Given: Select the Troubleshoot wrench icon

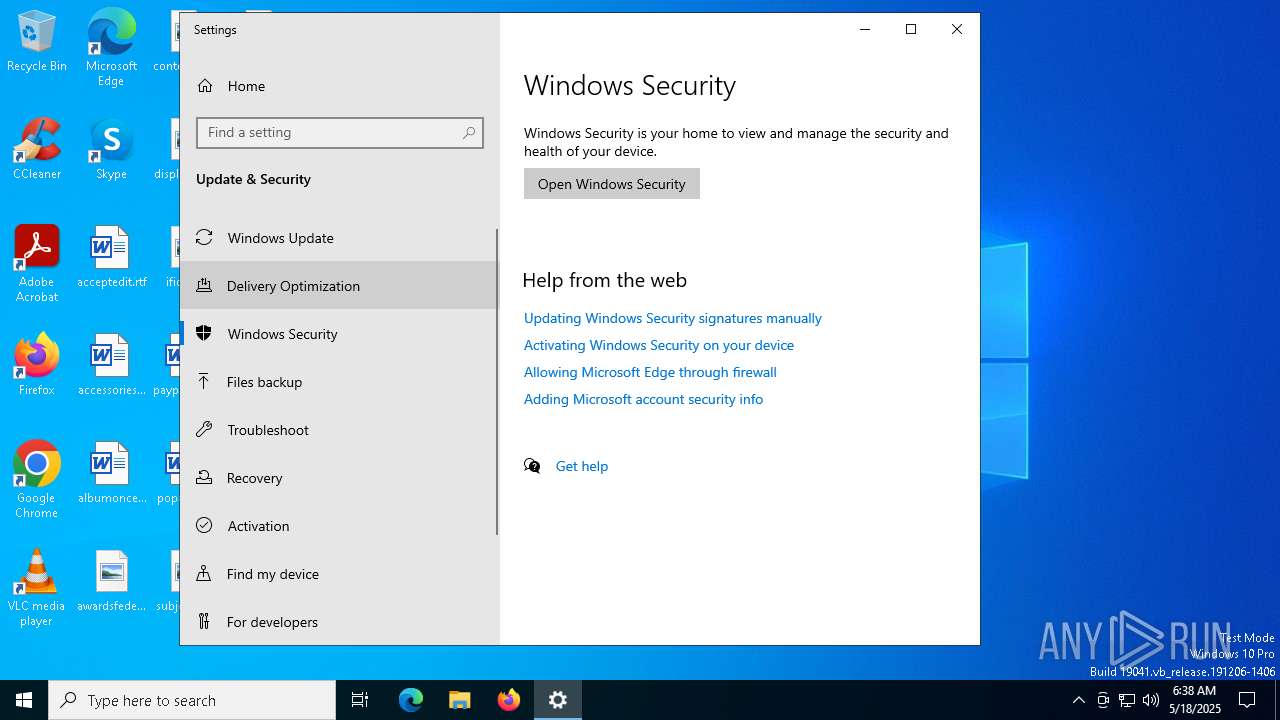Looking at the screenshot, I should click(204, 429).
